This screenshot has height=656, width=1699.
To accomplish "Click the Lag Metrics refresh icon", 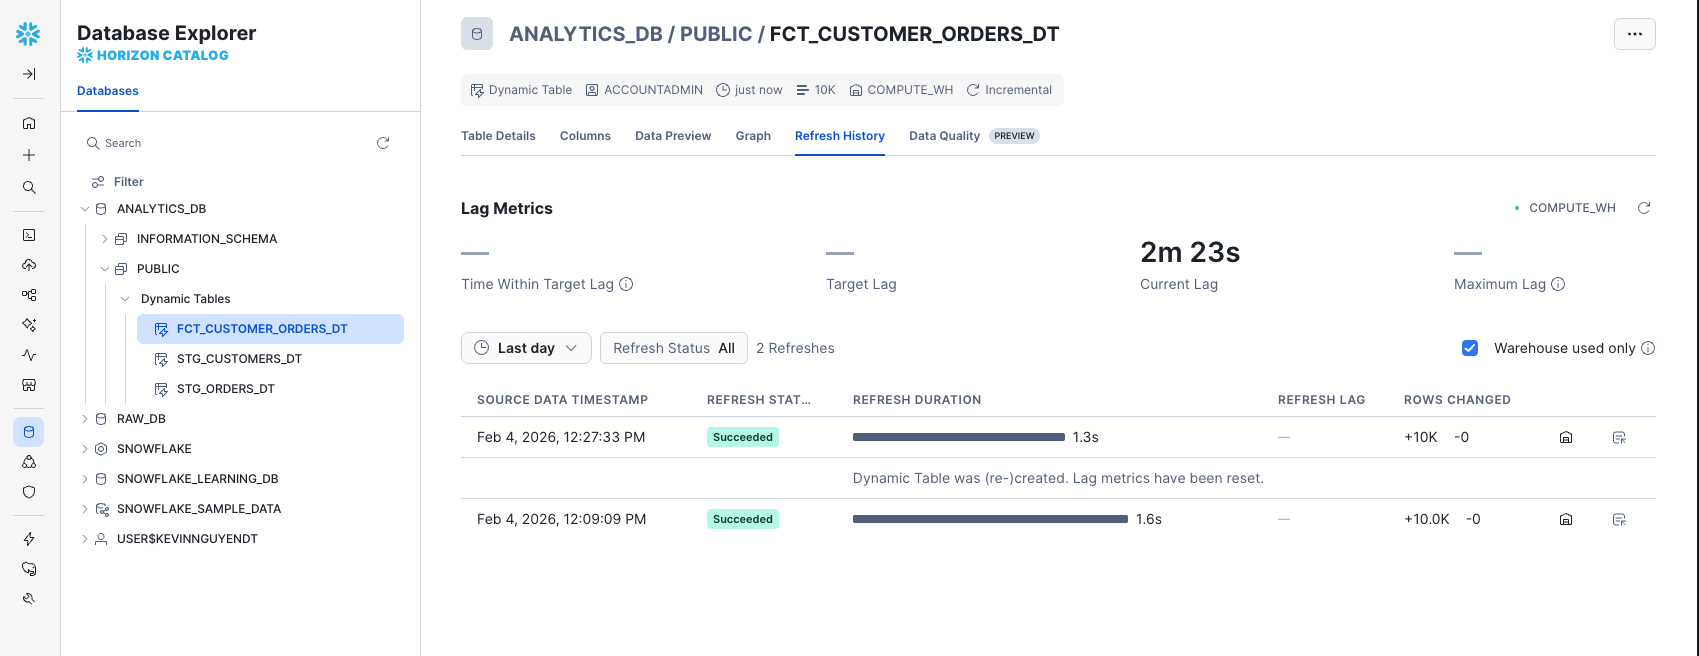I will pyautogui.click(x=1643, y=208).
